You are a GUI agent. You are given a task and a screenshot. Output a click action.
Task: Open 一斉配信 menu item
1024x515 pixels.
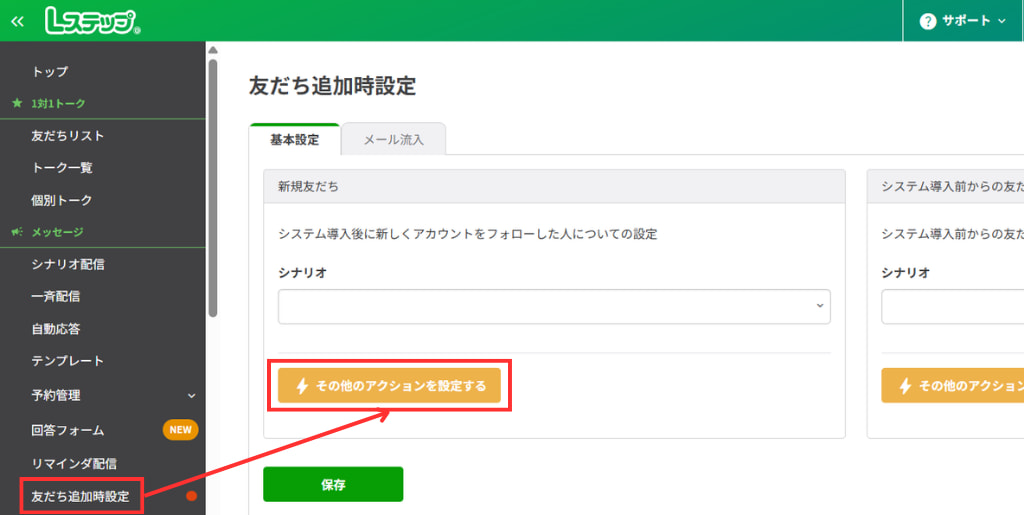tap(56, 296)
